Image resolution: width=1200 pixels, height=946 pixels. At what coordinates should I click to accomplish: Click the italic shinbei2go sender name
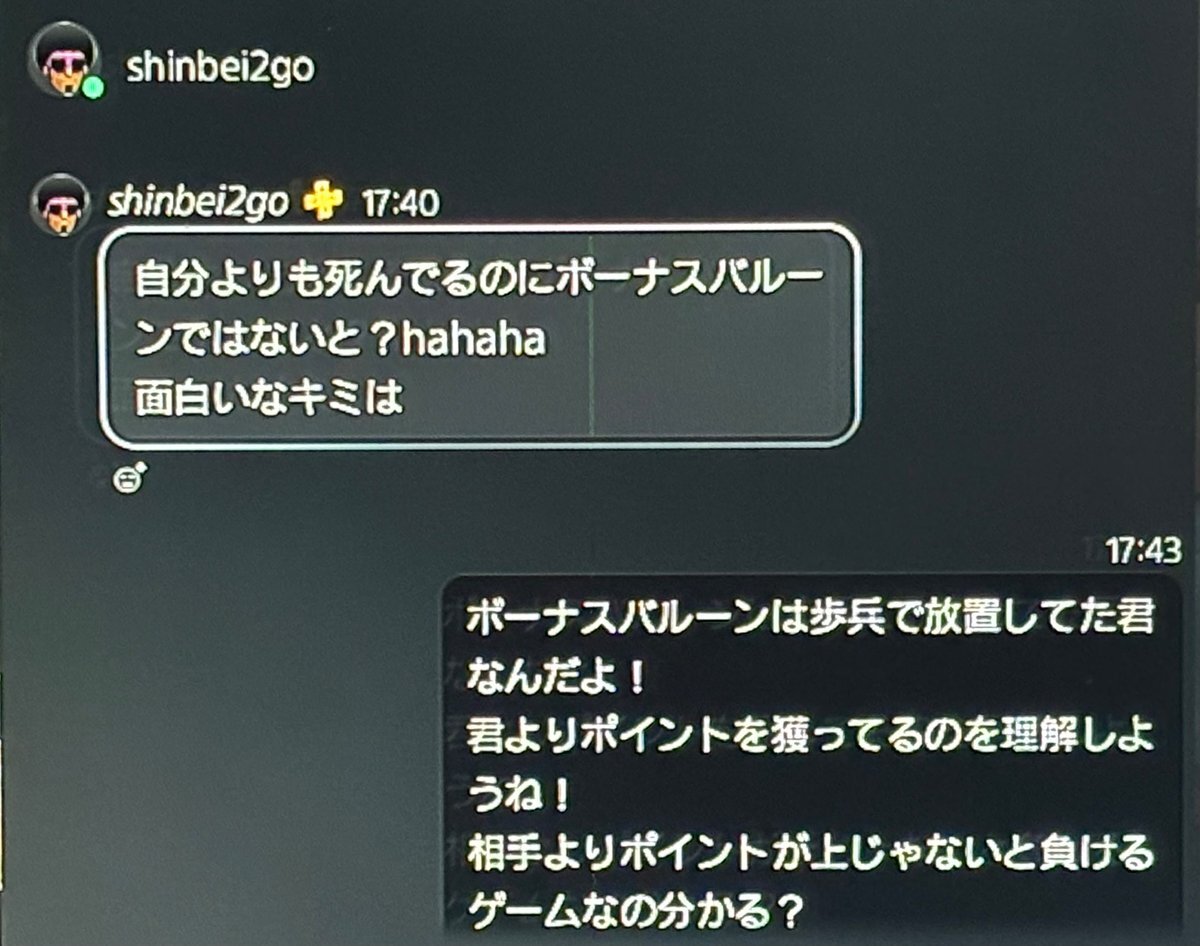[197, 203]
